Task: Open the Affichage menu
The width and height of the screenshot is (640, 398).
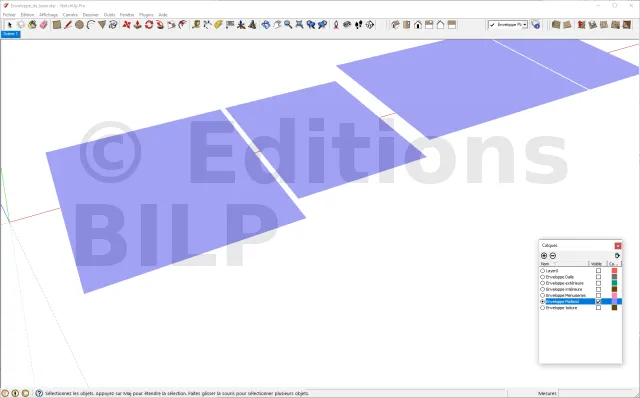Action: pos(48,15)
